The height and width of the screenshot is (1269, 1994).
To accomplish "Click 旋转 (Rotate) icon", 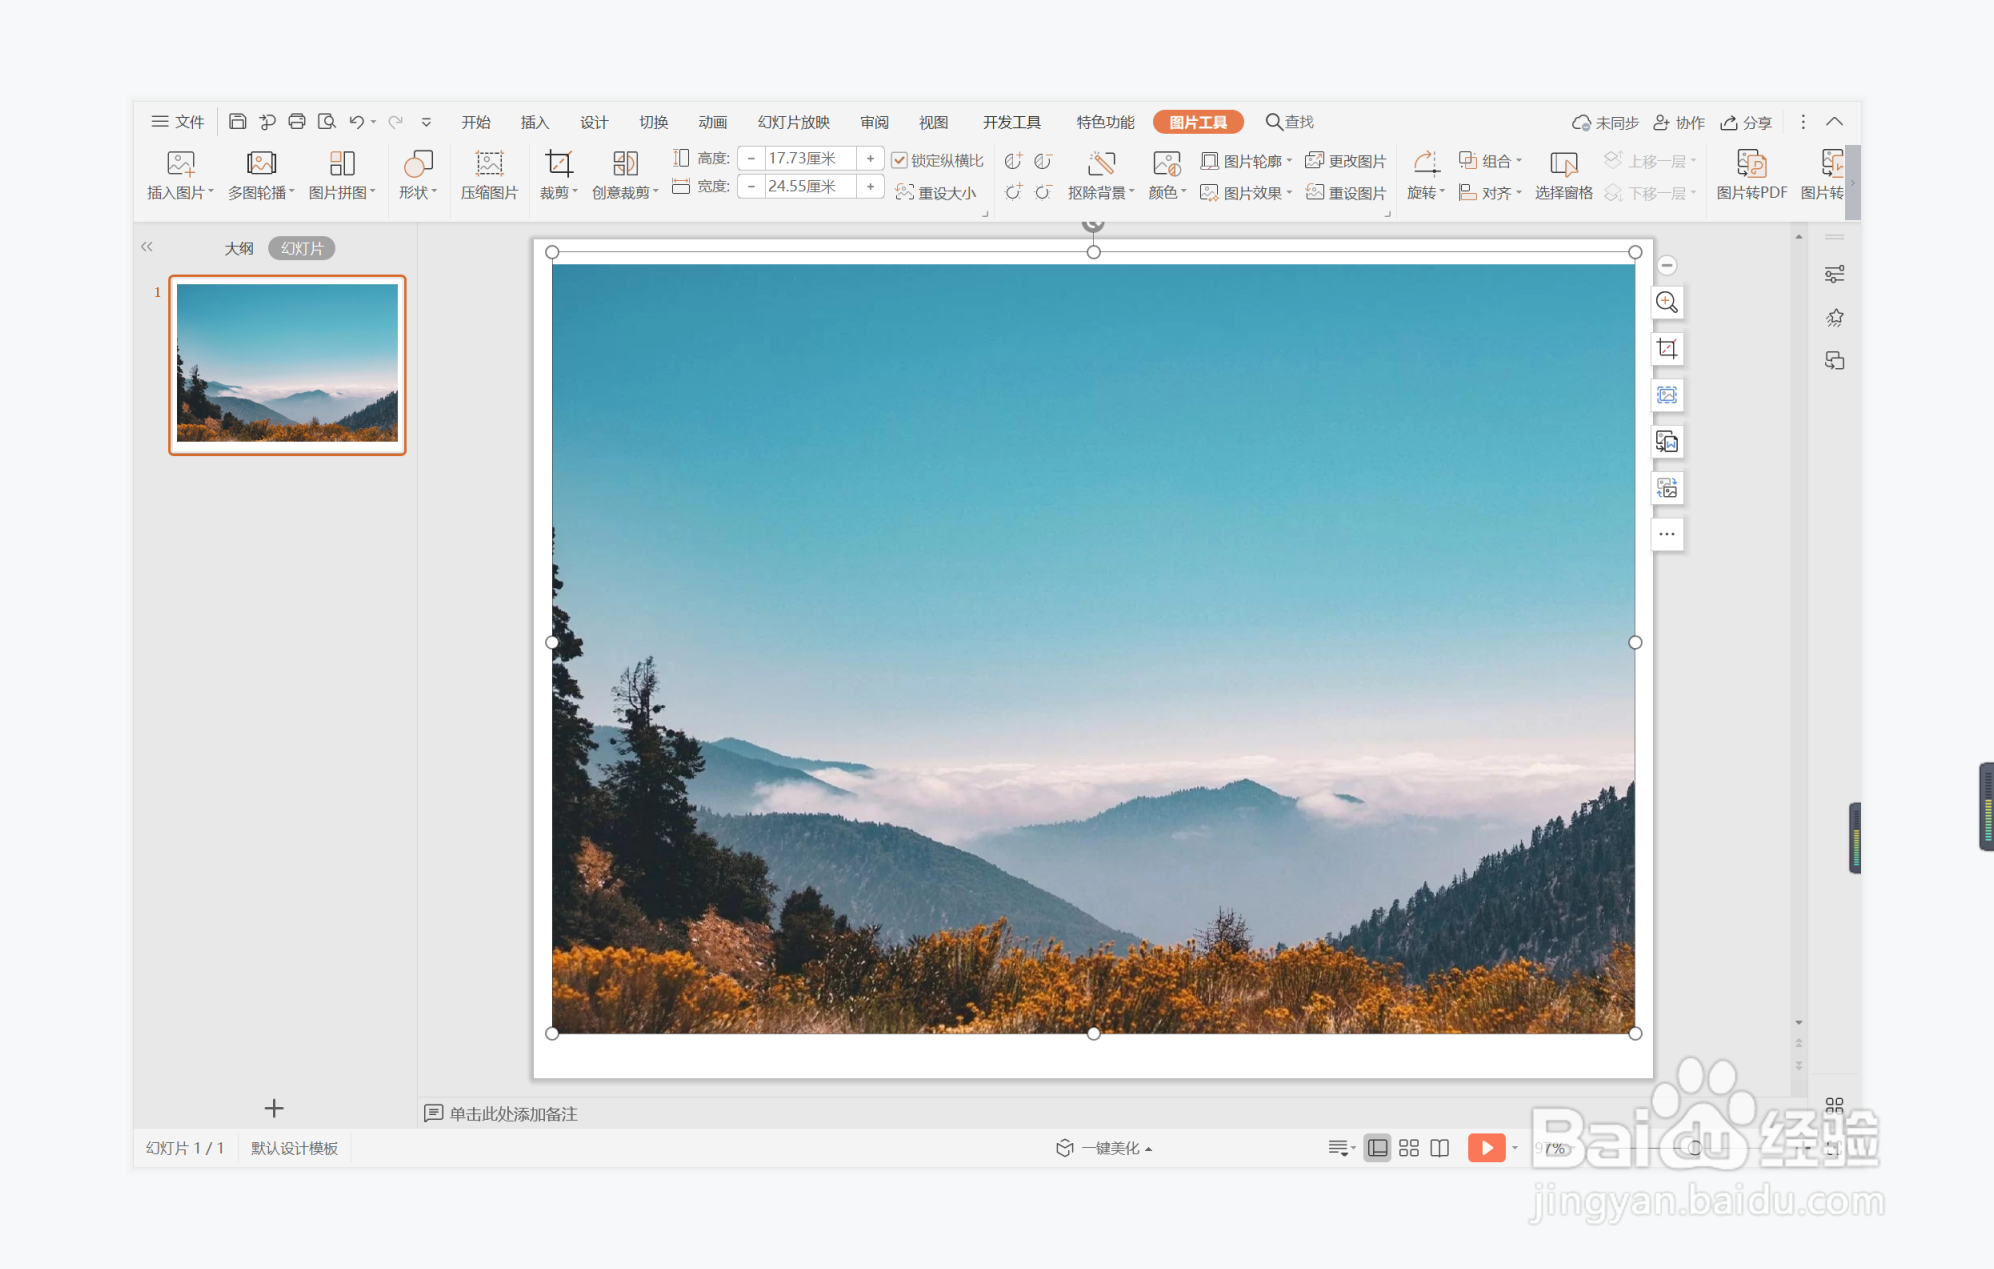I will (x=1425, y=164).
